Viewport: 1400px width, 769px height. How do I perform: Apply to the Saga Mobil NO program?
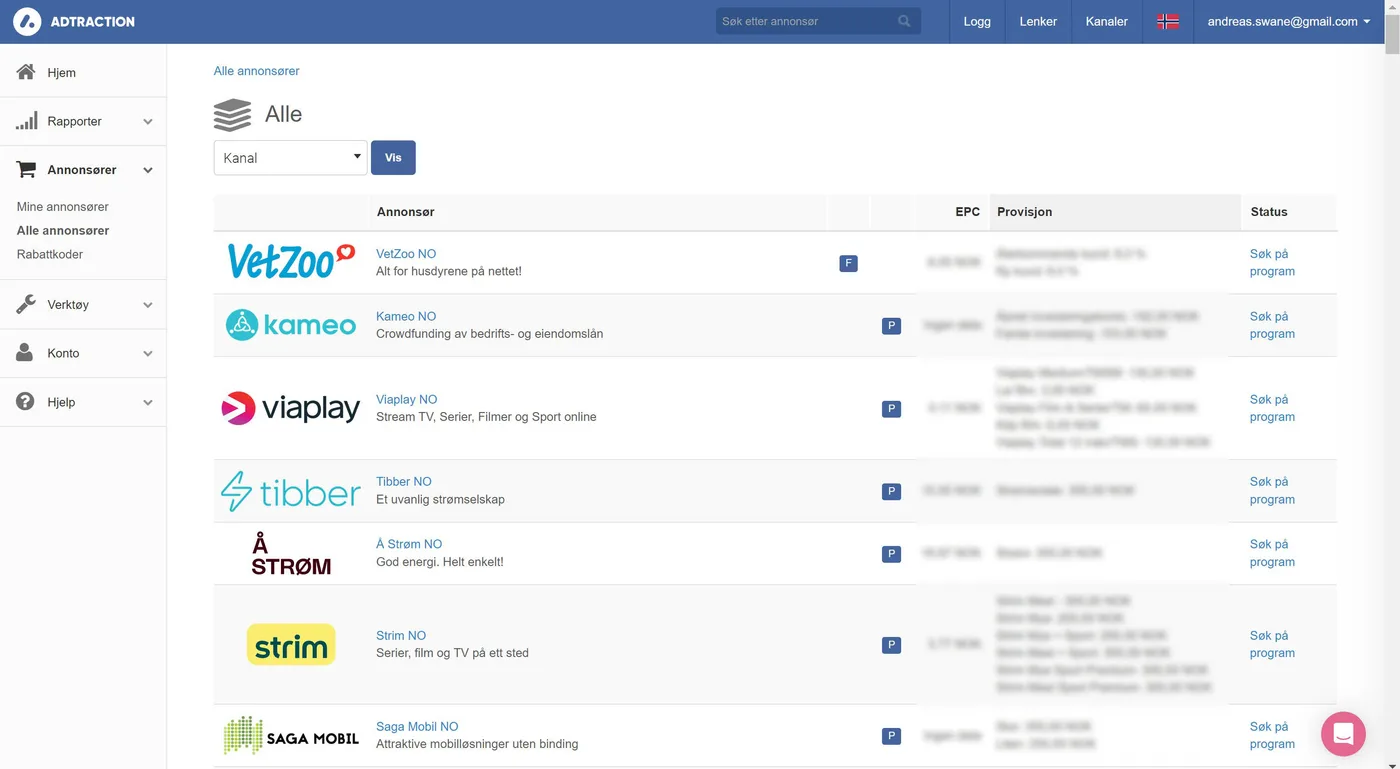(x=1272, y=735)
